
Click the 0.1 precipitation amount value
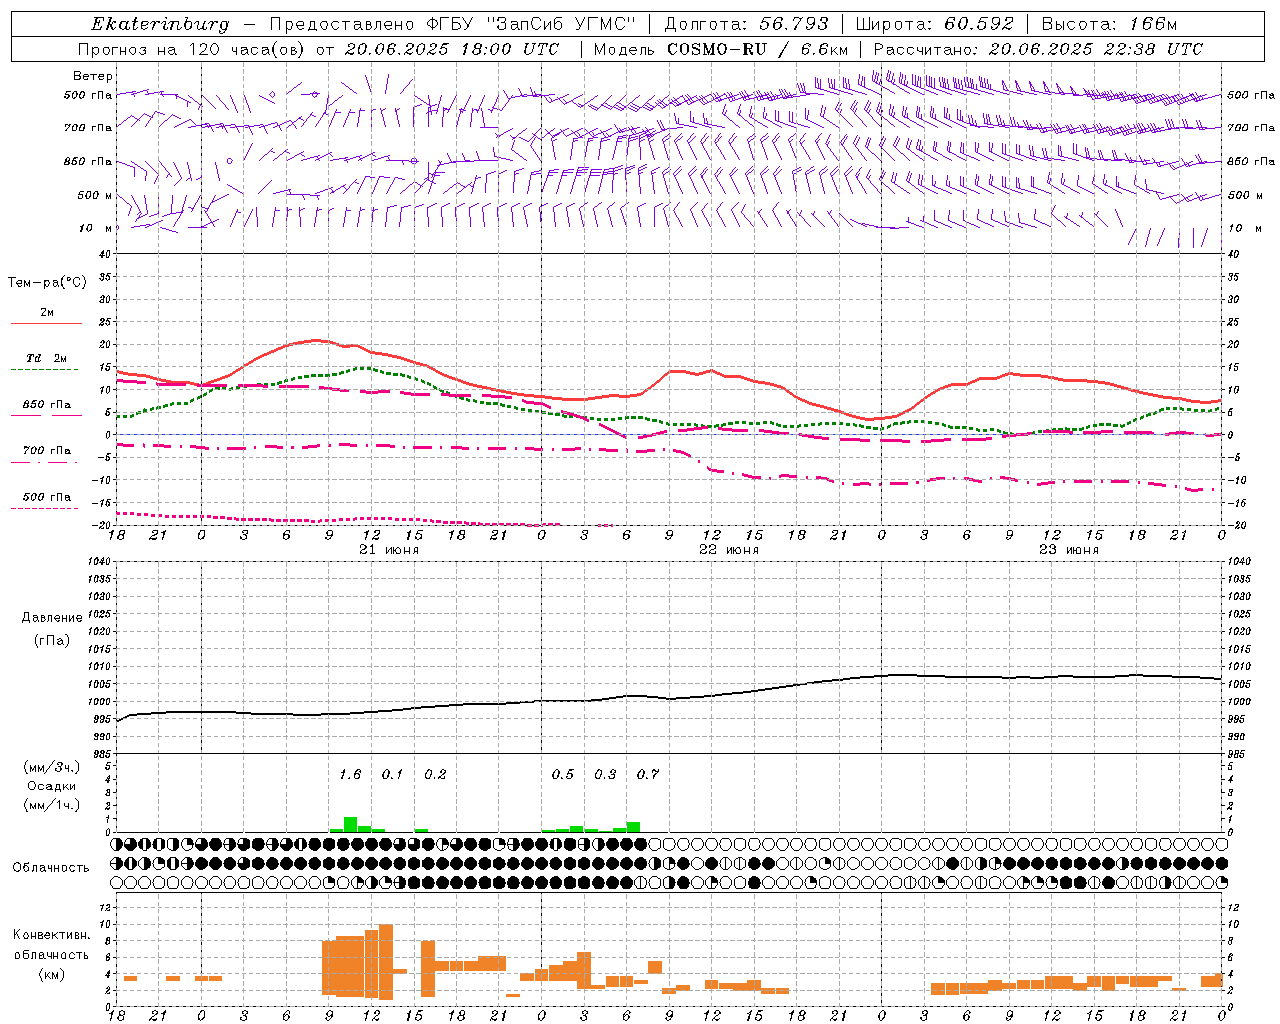point(392,774)
